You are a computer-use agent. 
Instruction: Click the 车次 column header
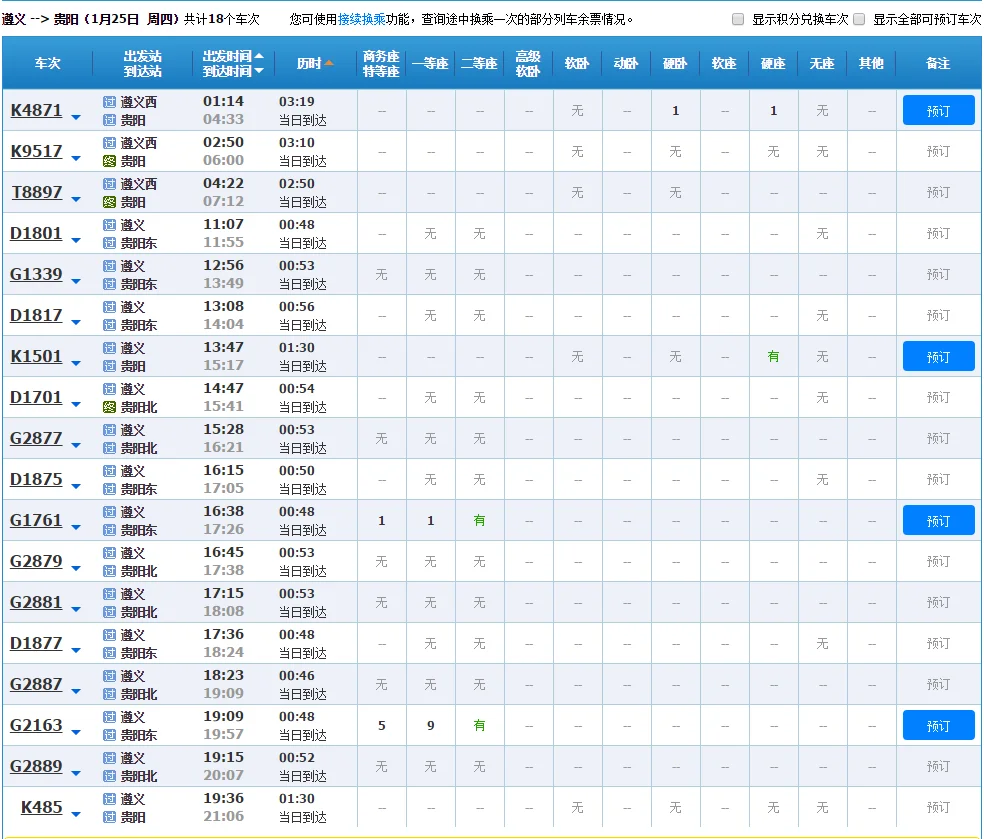tap(47, 63)
